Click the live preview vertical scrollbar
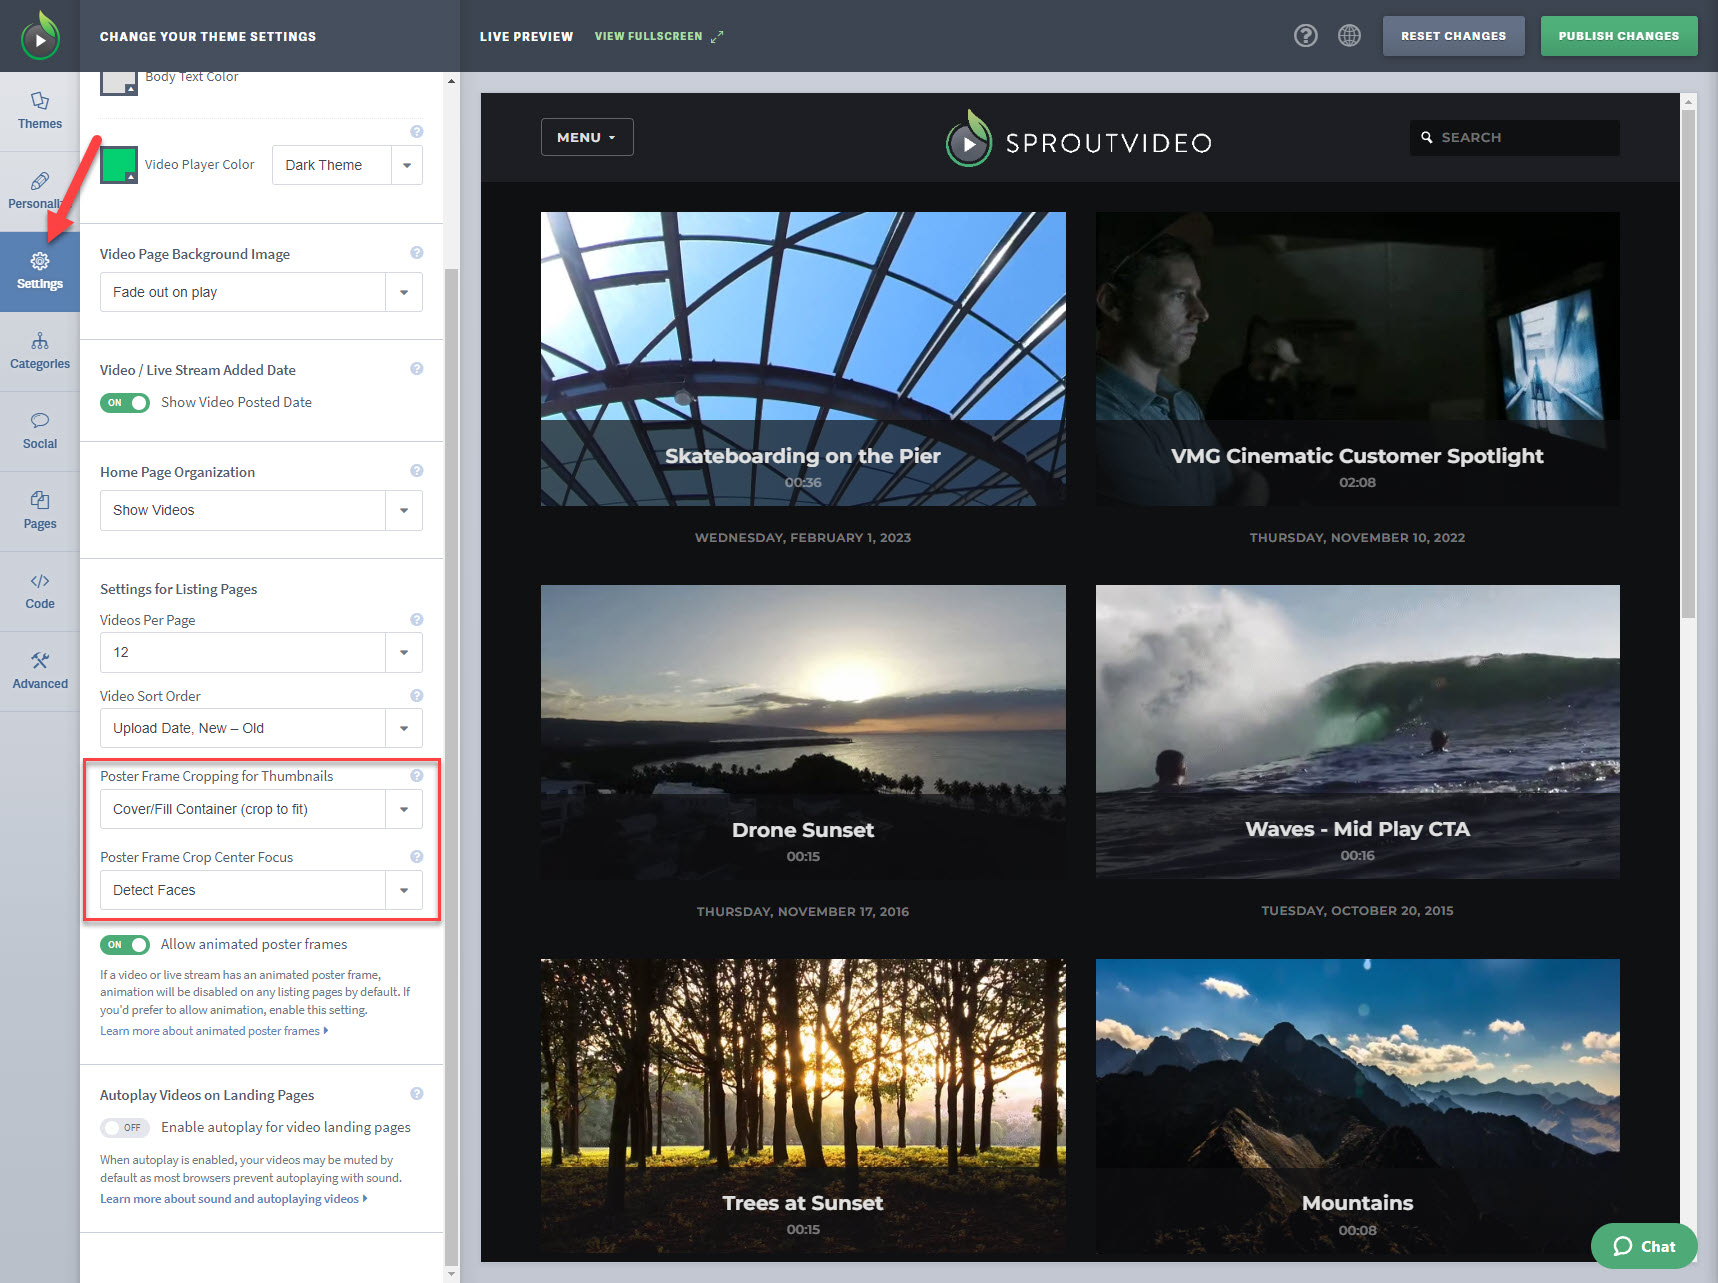 (x=1688, y=365)
